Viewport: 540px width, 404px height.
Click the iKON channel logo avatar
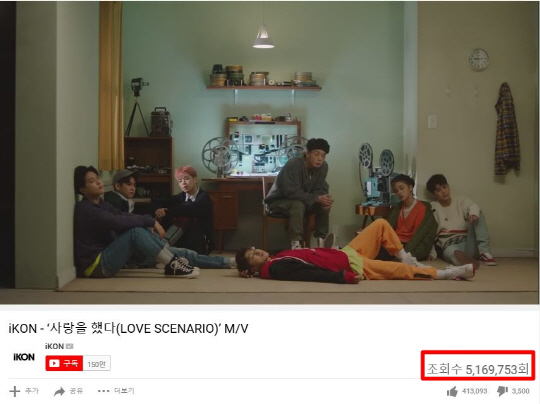click(24, 357)
